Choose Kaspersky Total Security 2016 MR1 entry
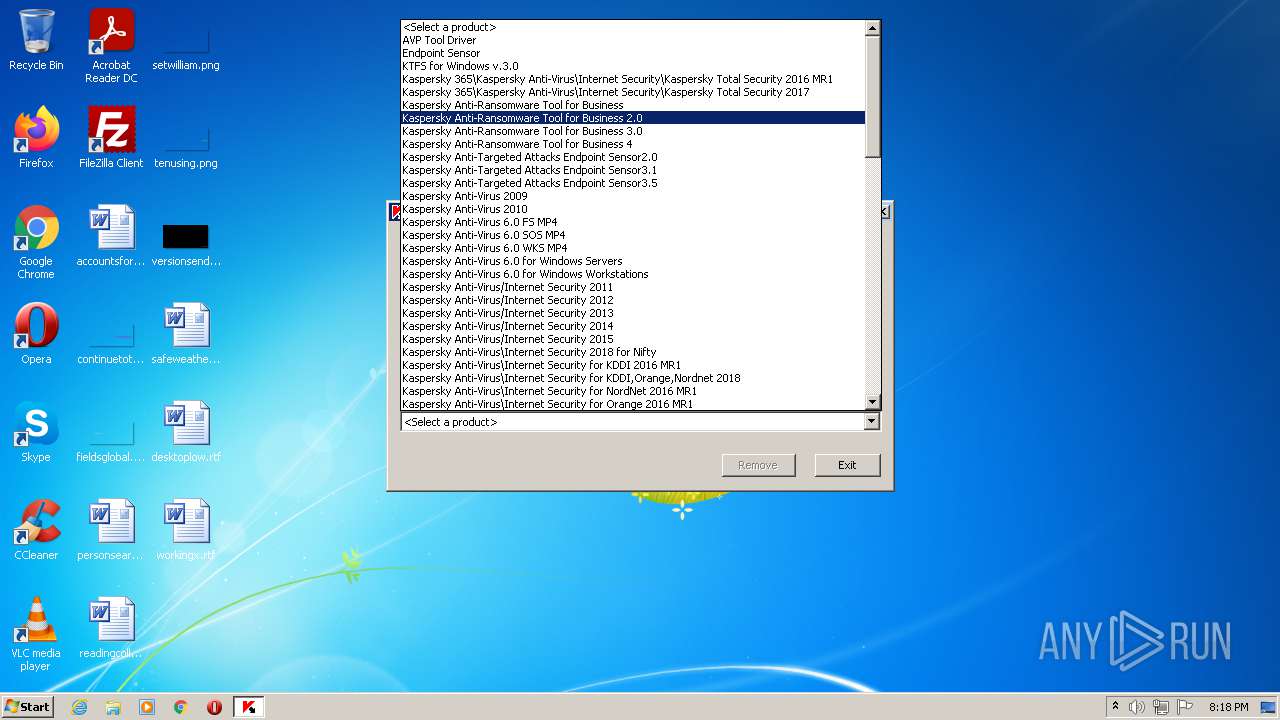 coord(633,79)
